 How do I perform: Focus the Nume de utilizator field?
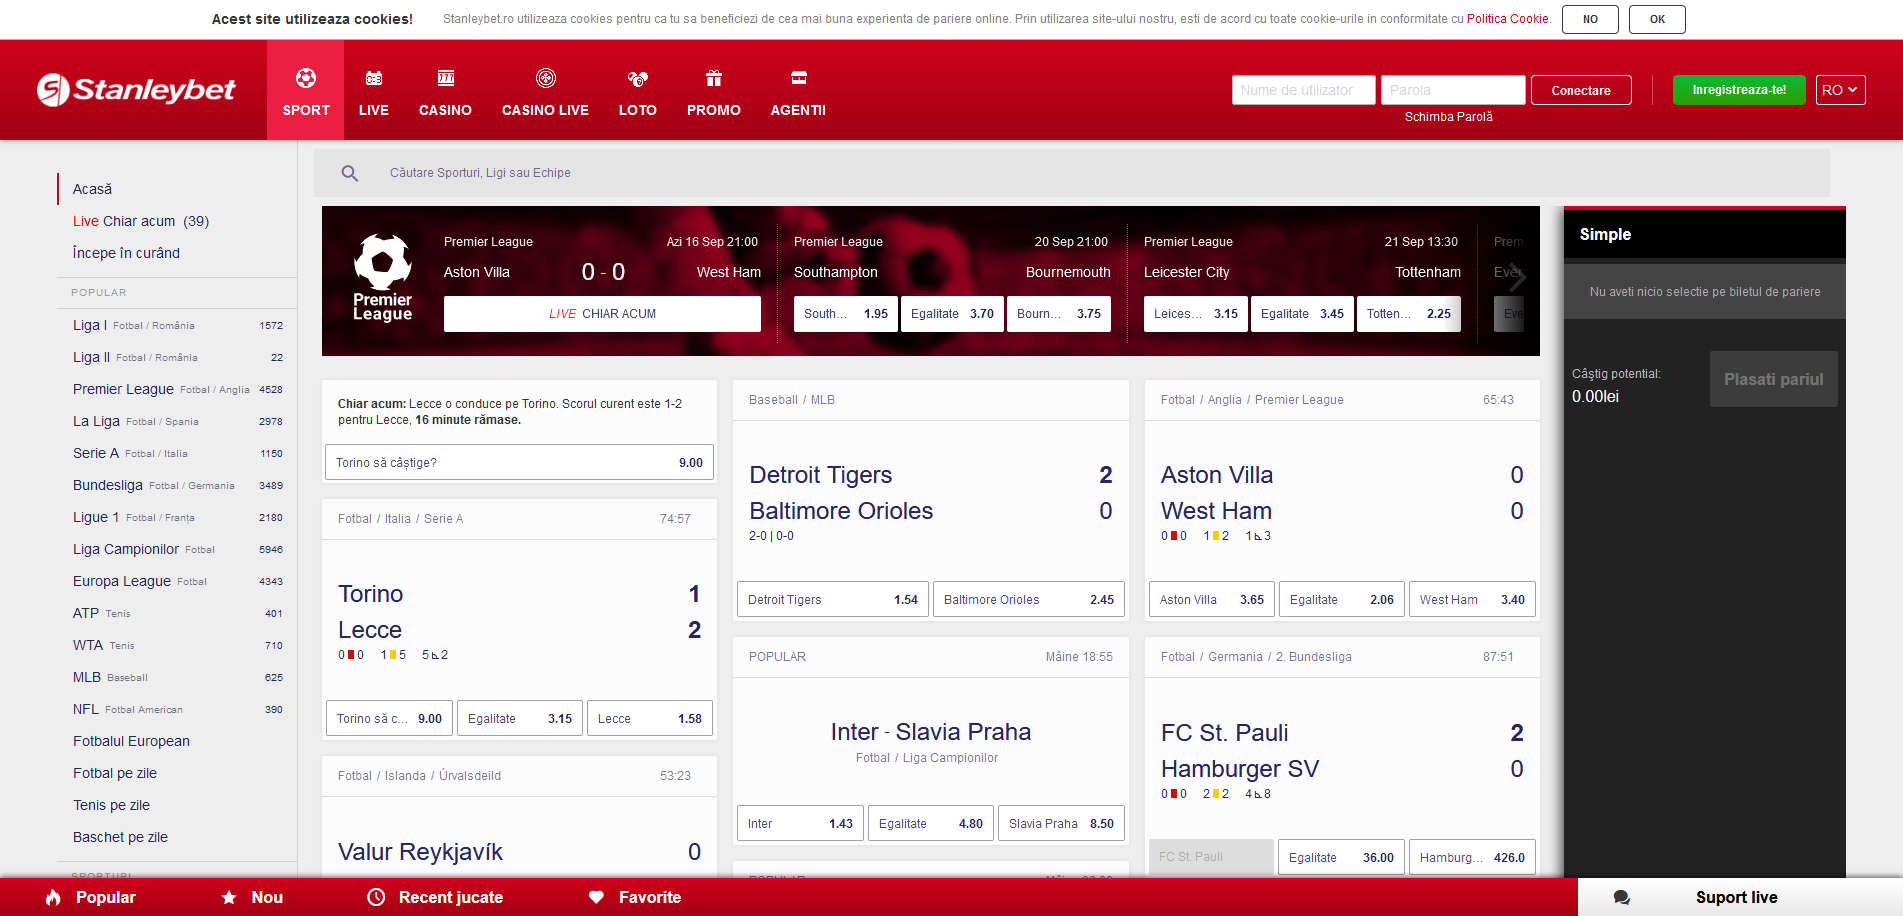point(1303,90)
